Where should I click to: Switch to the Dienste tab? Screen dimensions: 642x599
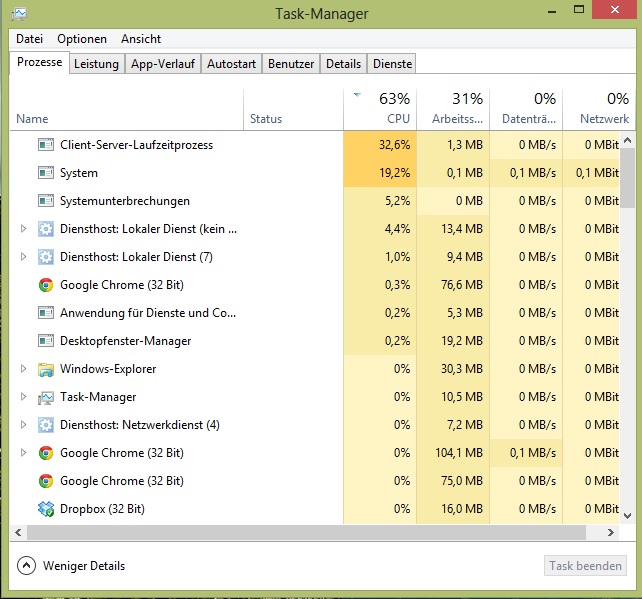(392, 64)
